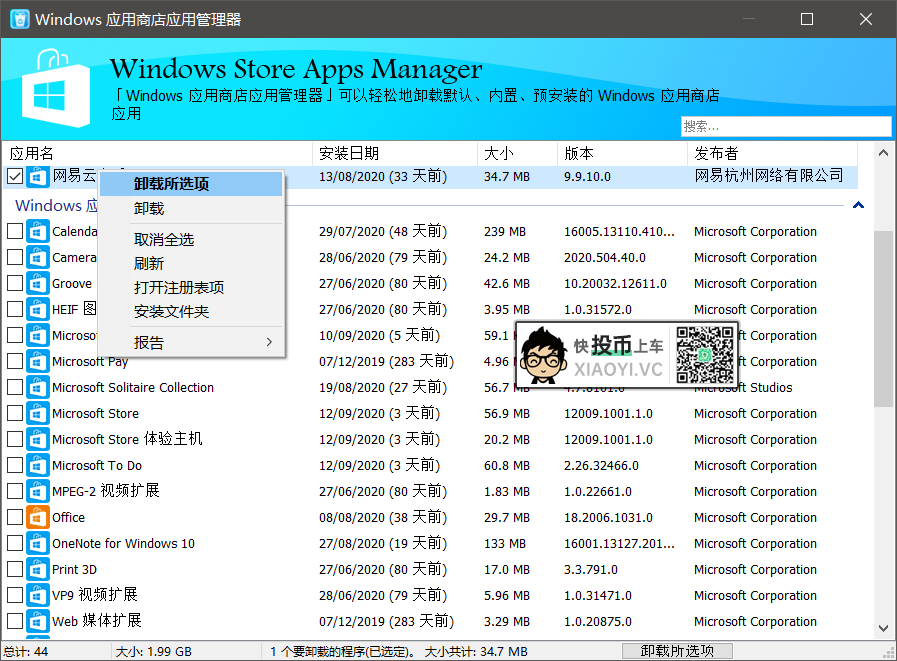
Task: Click the Microsoft Store app icon
Action: (38, 414)
